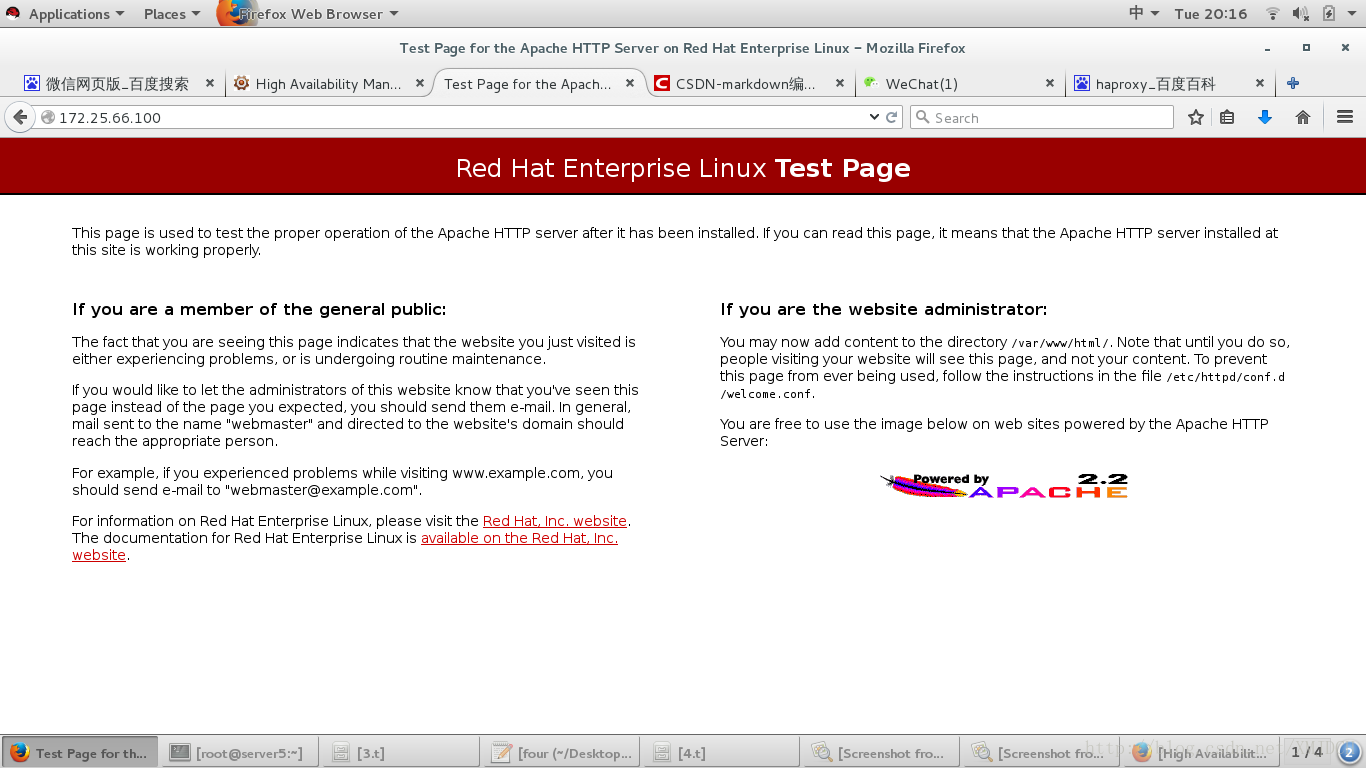Open the [4.t] window from the taskbar

click(x=721, y=752)
